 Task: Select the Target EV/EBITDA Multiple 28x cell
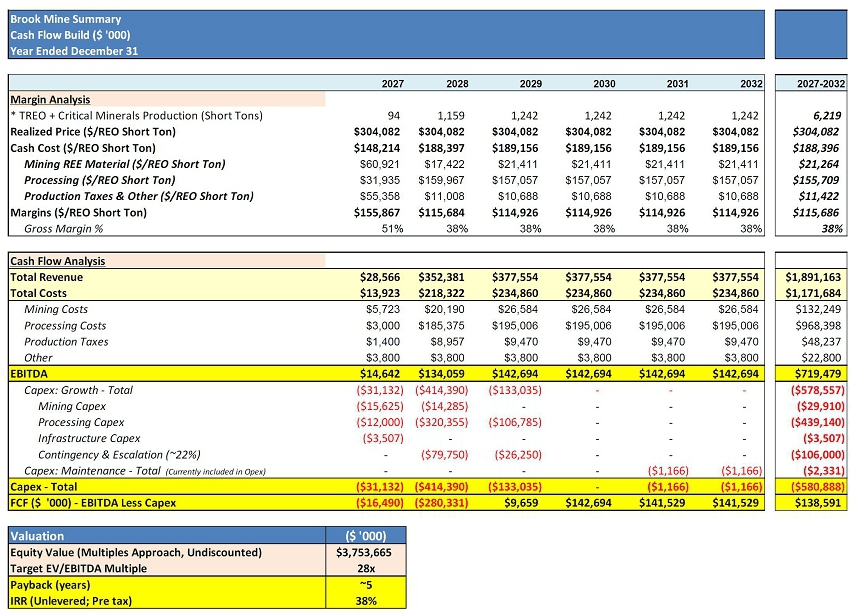pyautogui.click(x=366, y=568)
